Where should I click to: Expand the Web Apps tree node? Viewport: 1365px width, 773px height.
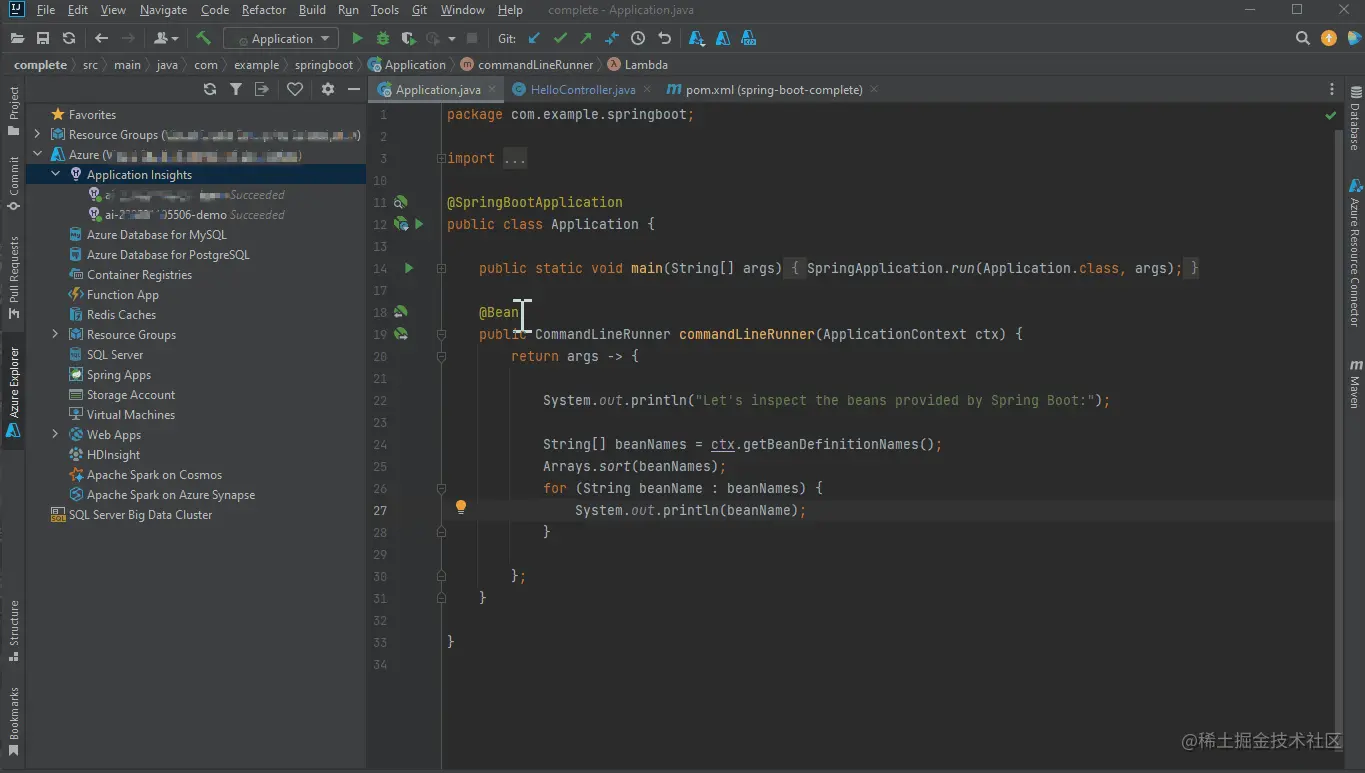click(x=56, y=434)
